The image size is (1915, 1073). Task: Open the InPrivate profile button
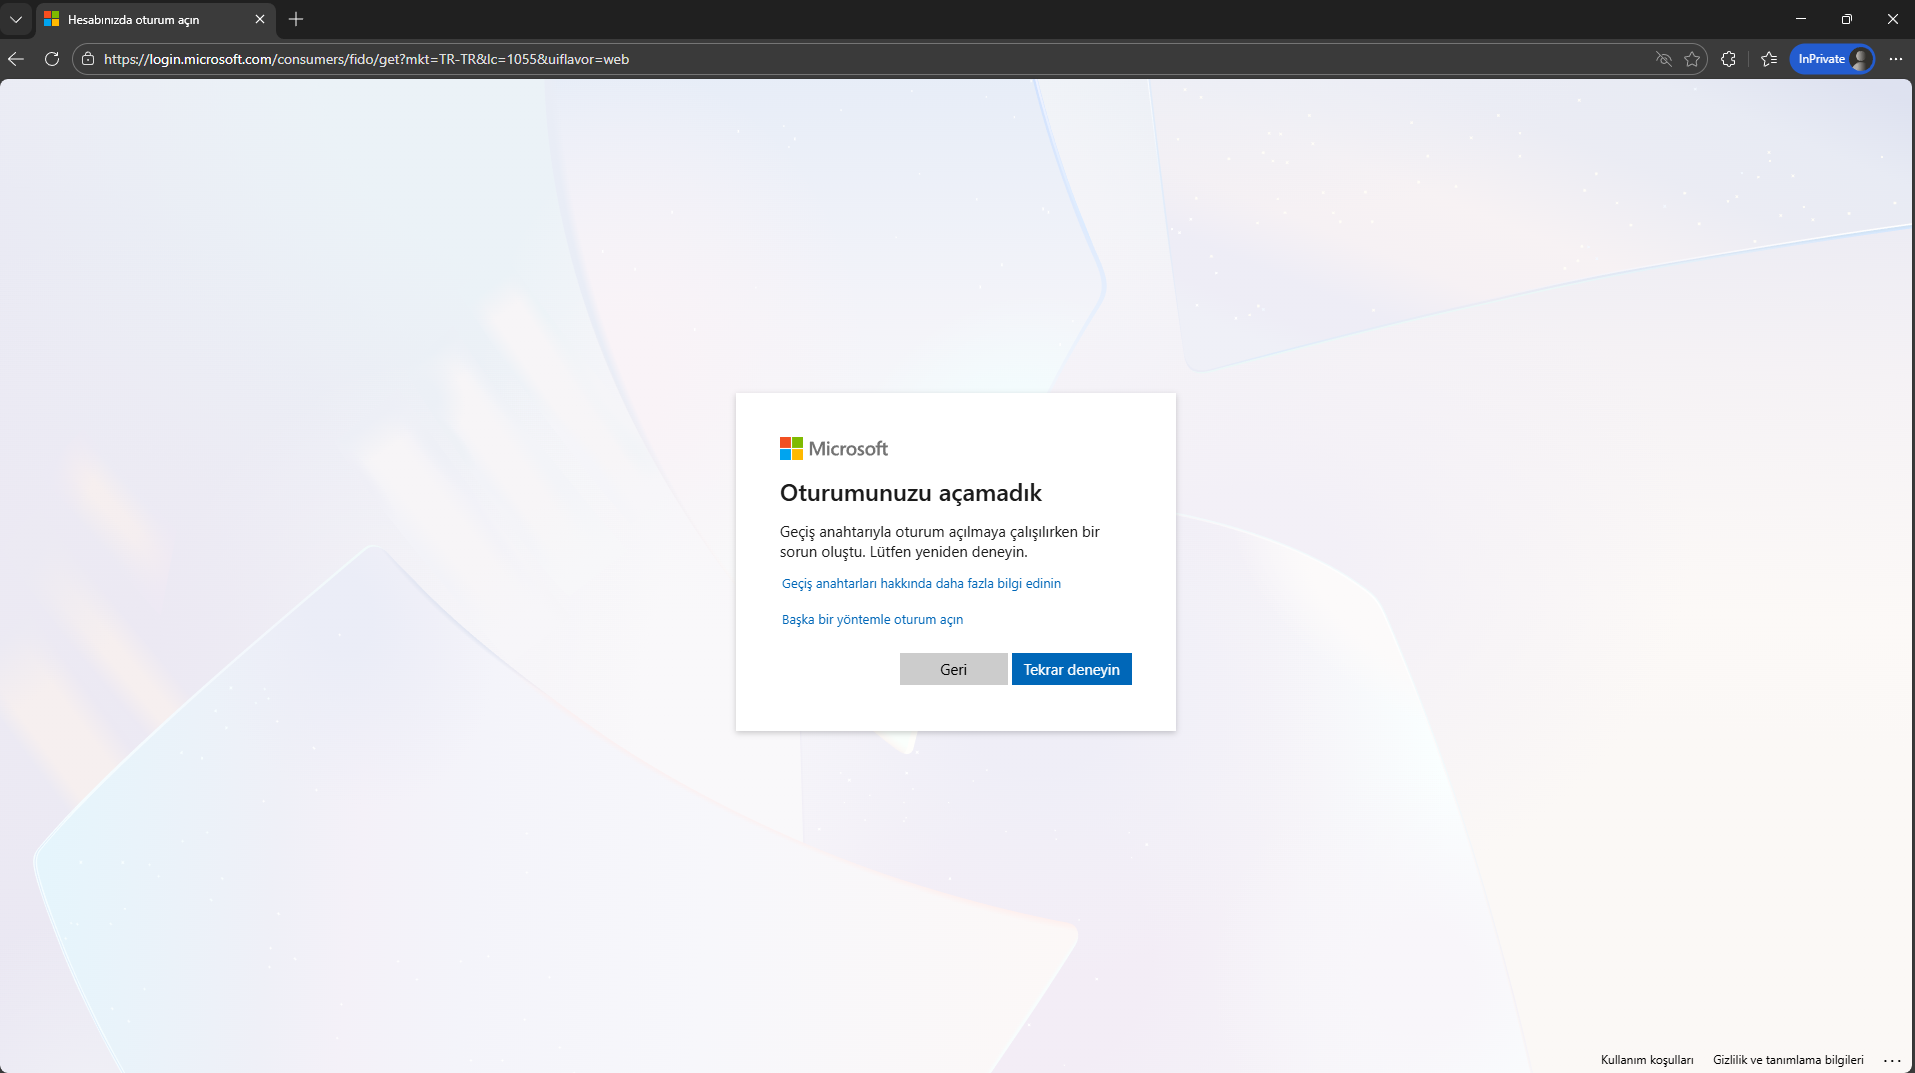tap(1832, 59)
